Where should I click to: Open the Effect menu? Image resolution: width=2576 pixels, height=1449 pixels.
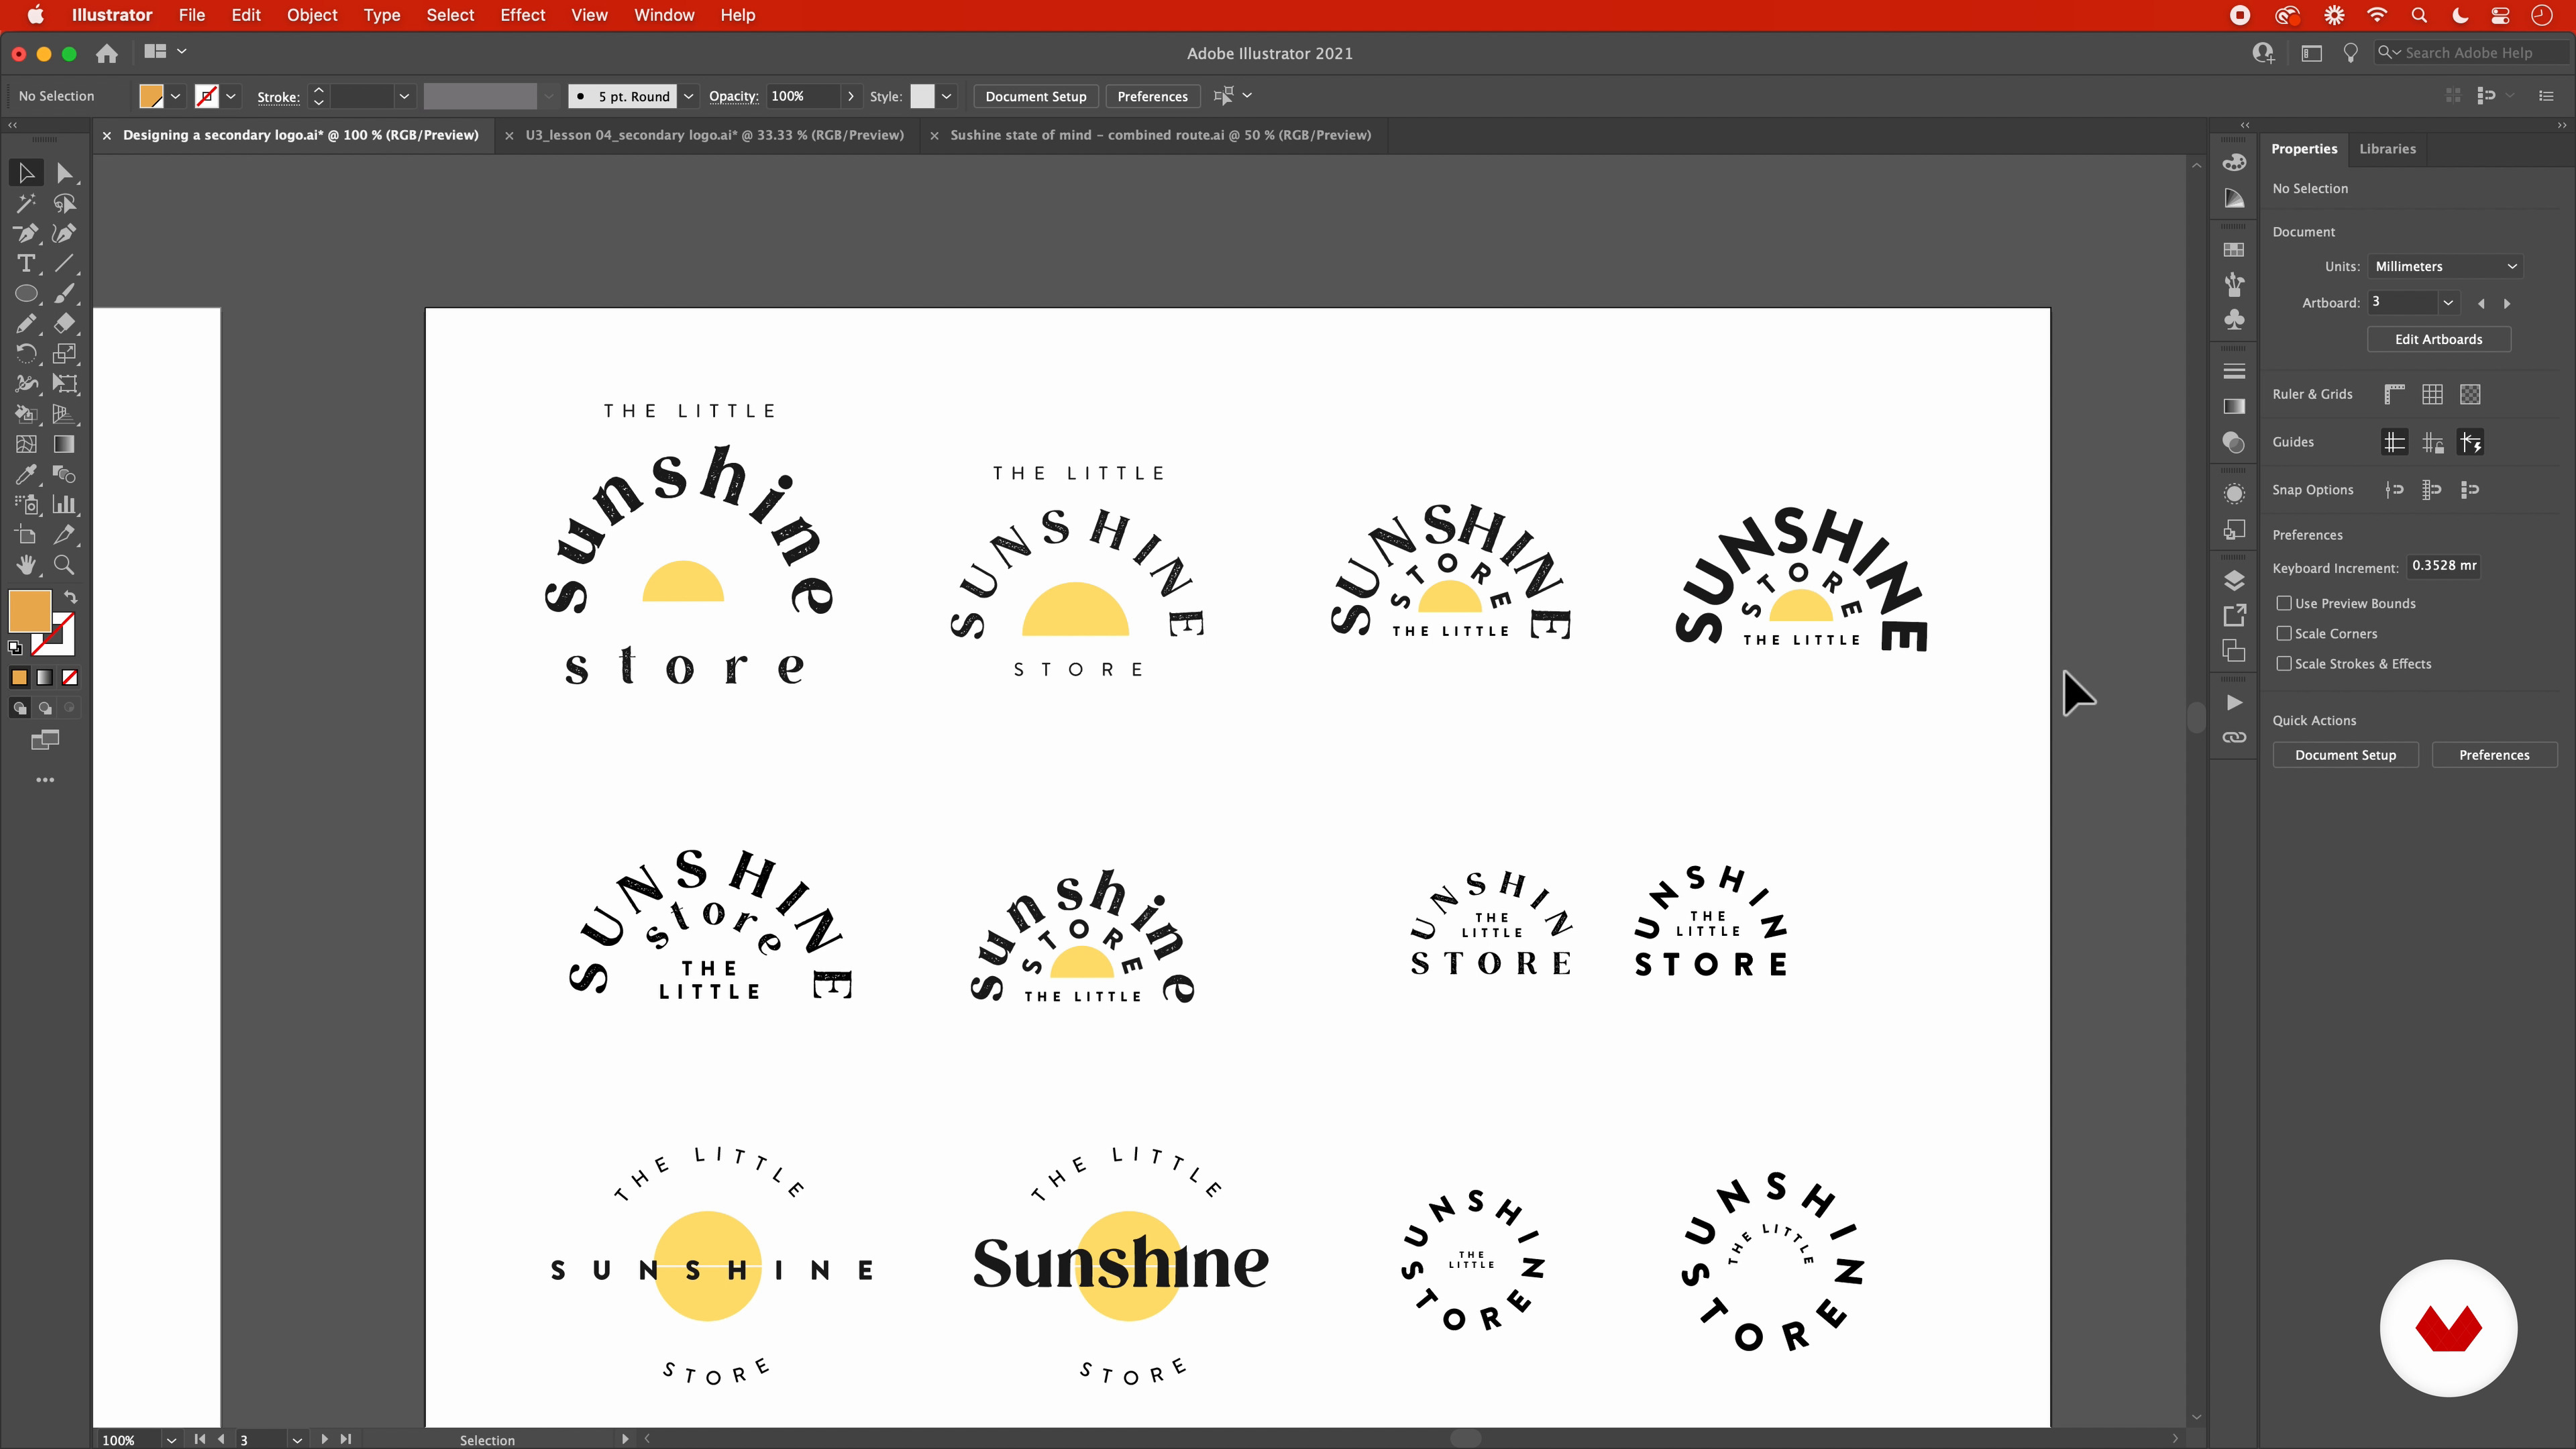click(x=522, y=15)
